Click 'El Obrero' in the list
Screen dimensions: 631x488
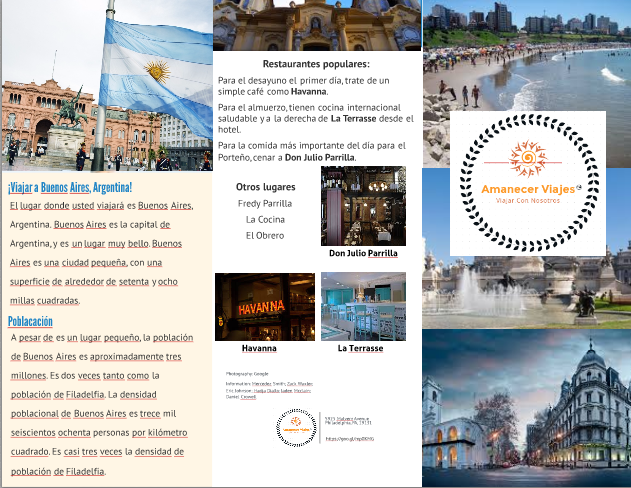coord(265,235)
